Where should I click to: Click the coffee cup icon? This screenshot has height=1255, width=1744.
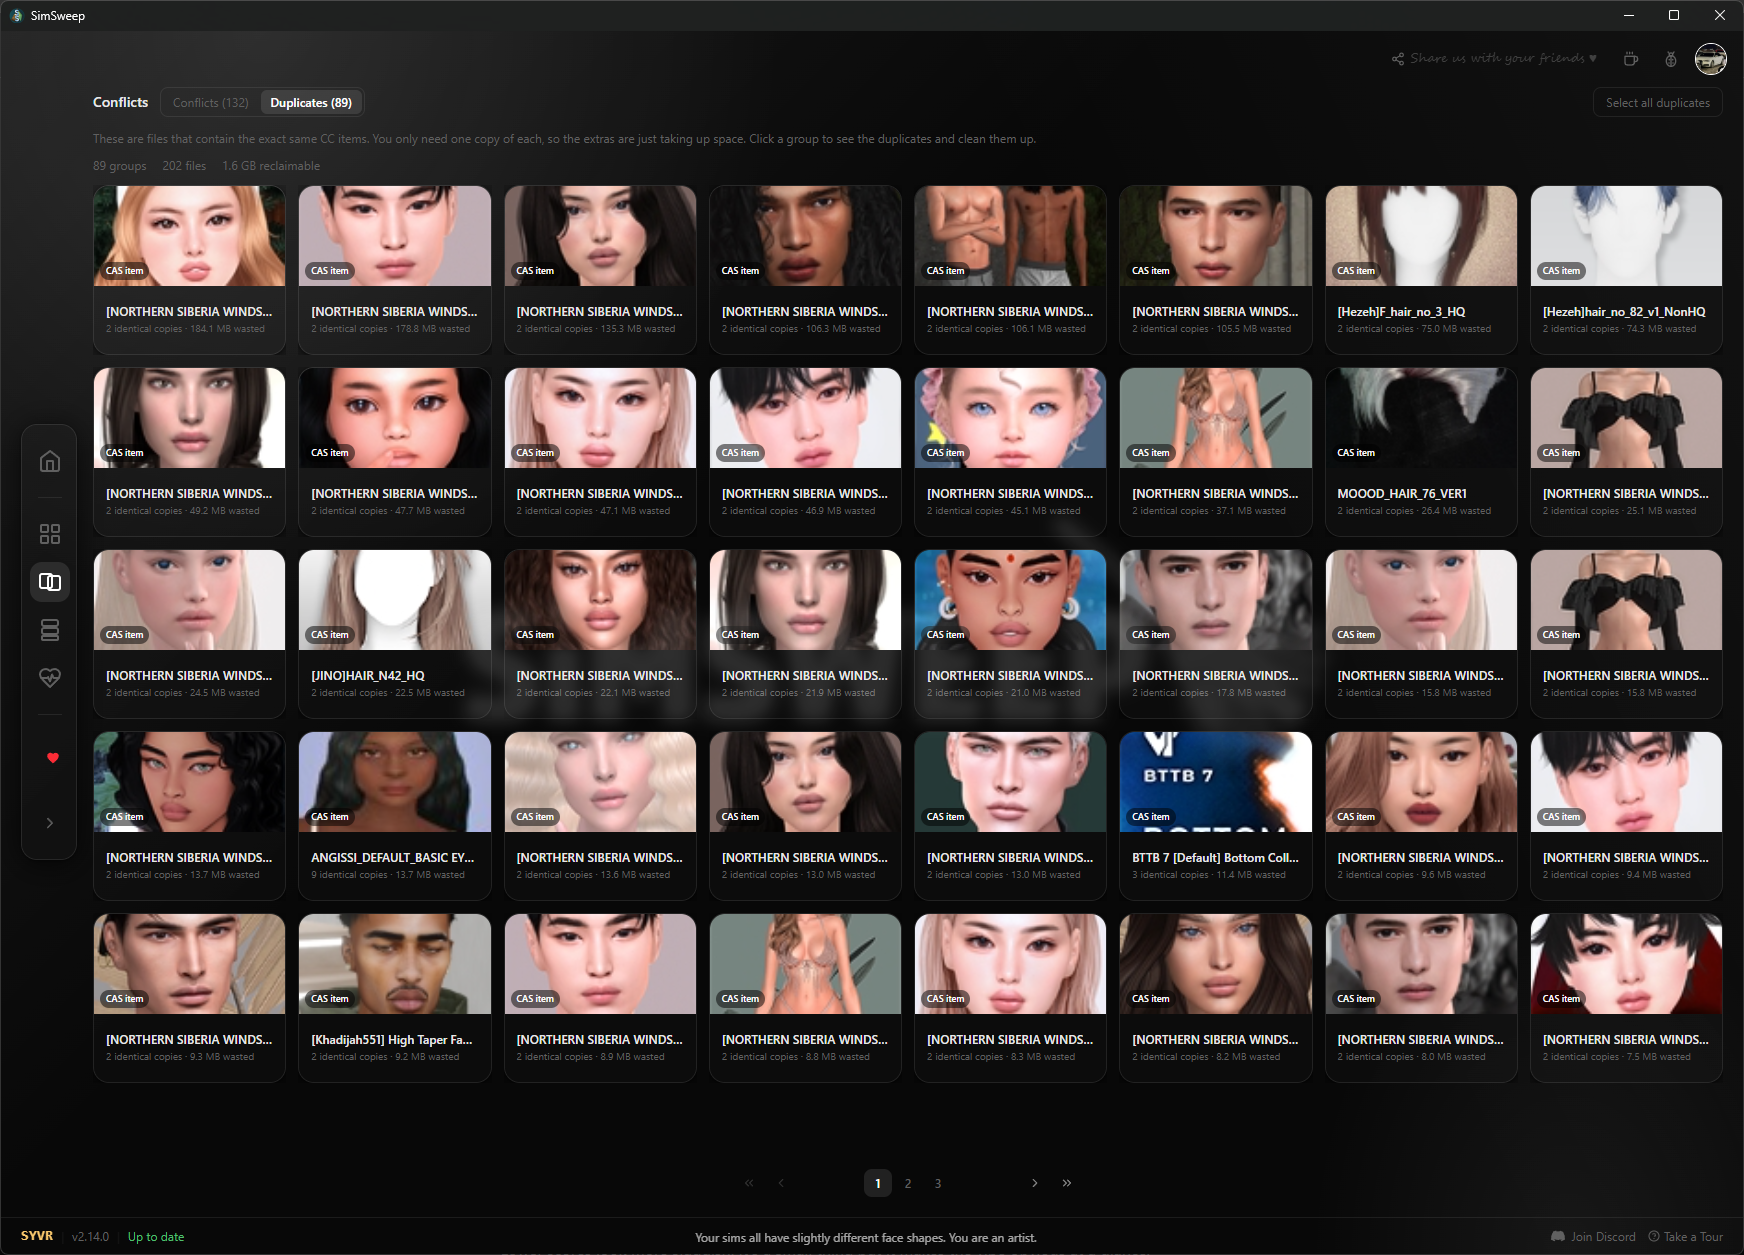[1631, 59]
